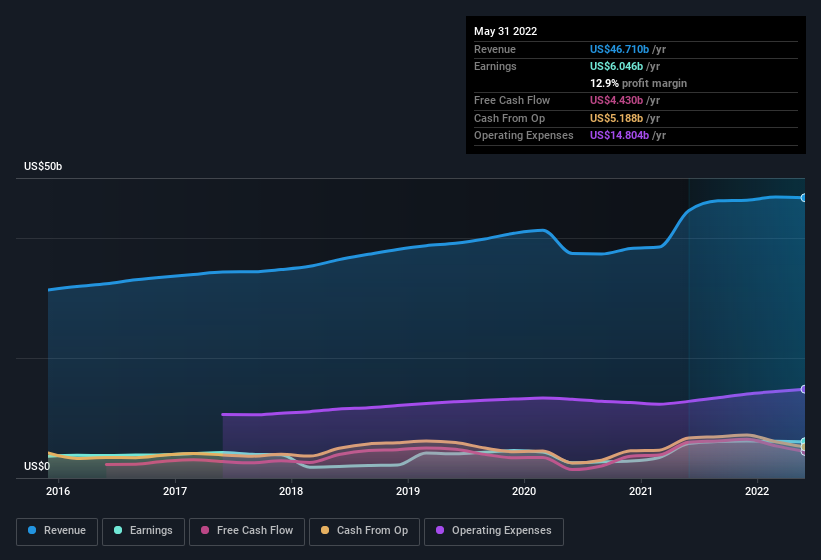This screenshot has width=821, height=560.
Task: Toggle Operating Expenses legend button
Action: (x=494, y=531)
